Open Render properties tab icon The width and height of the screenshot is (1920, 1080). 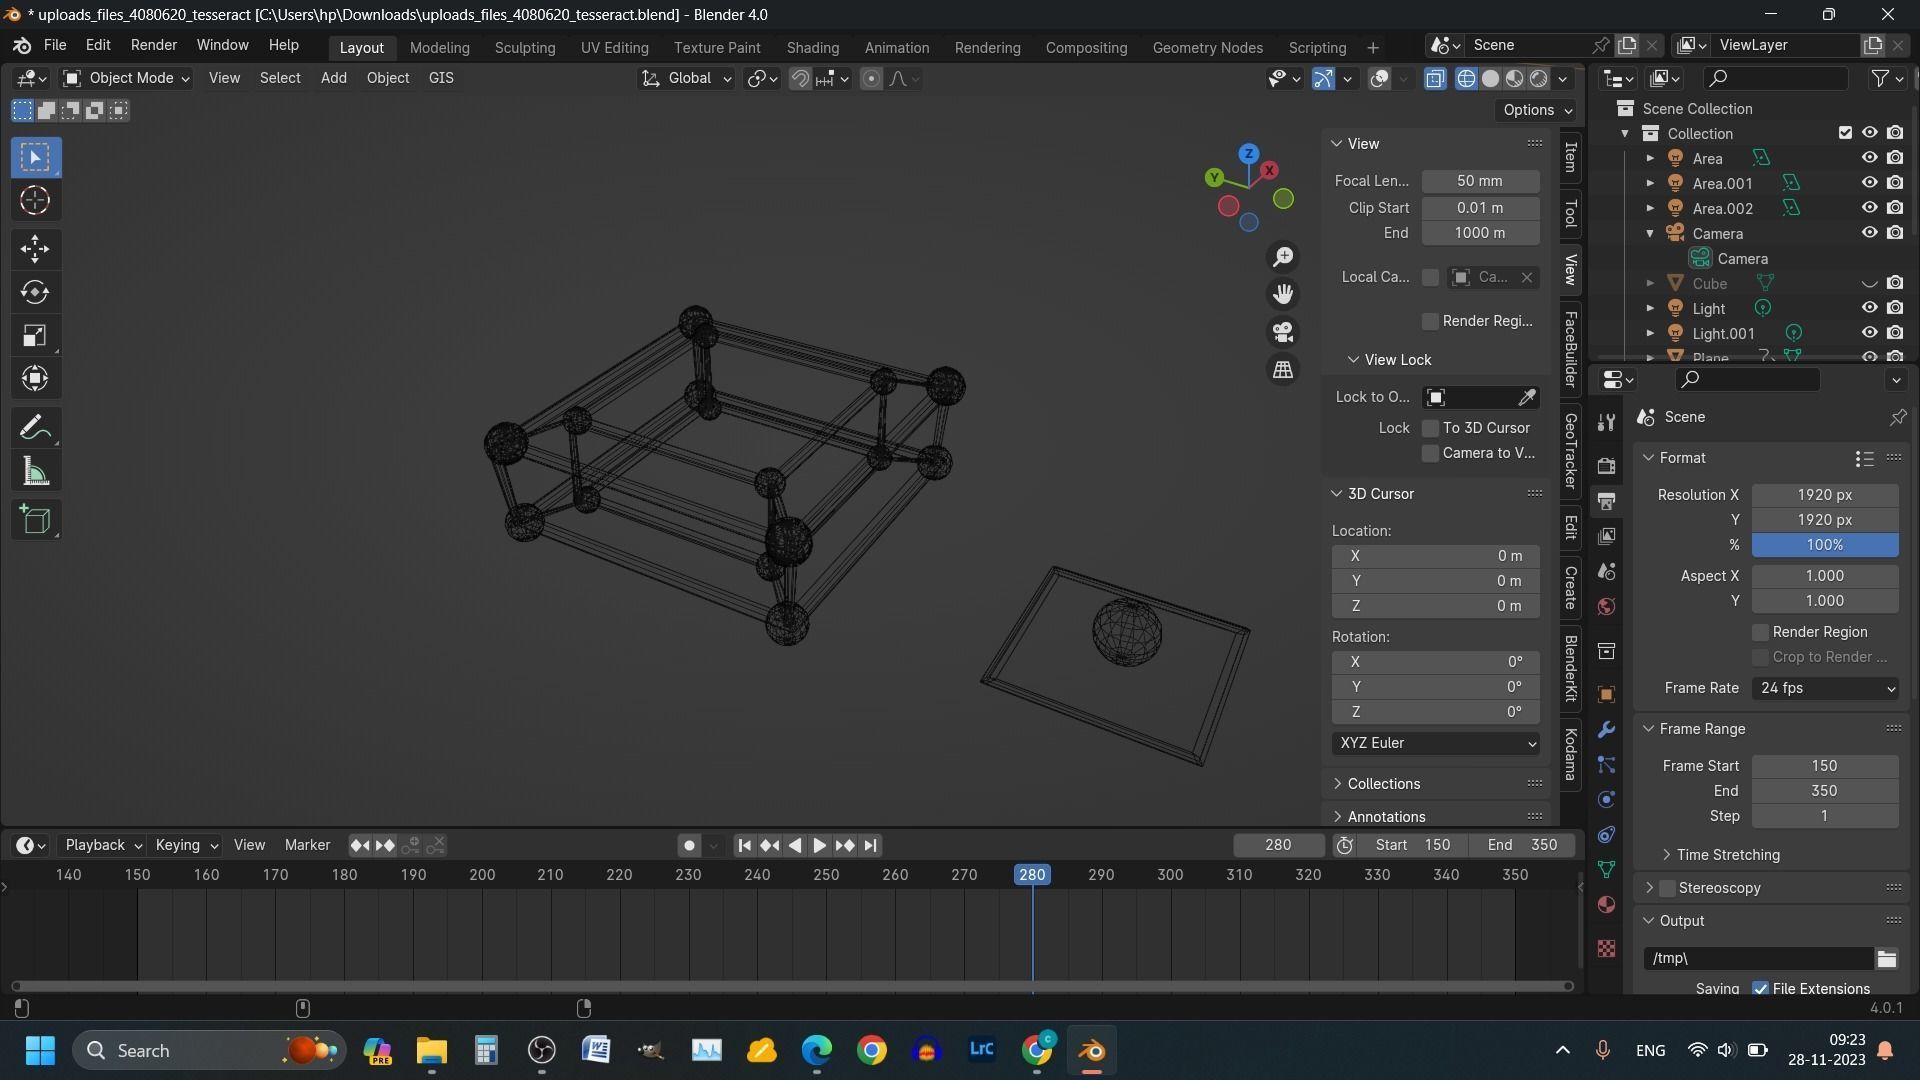click(x=1606, y=466)
